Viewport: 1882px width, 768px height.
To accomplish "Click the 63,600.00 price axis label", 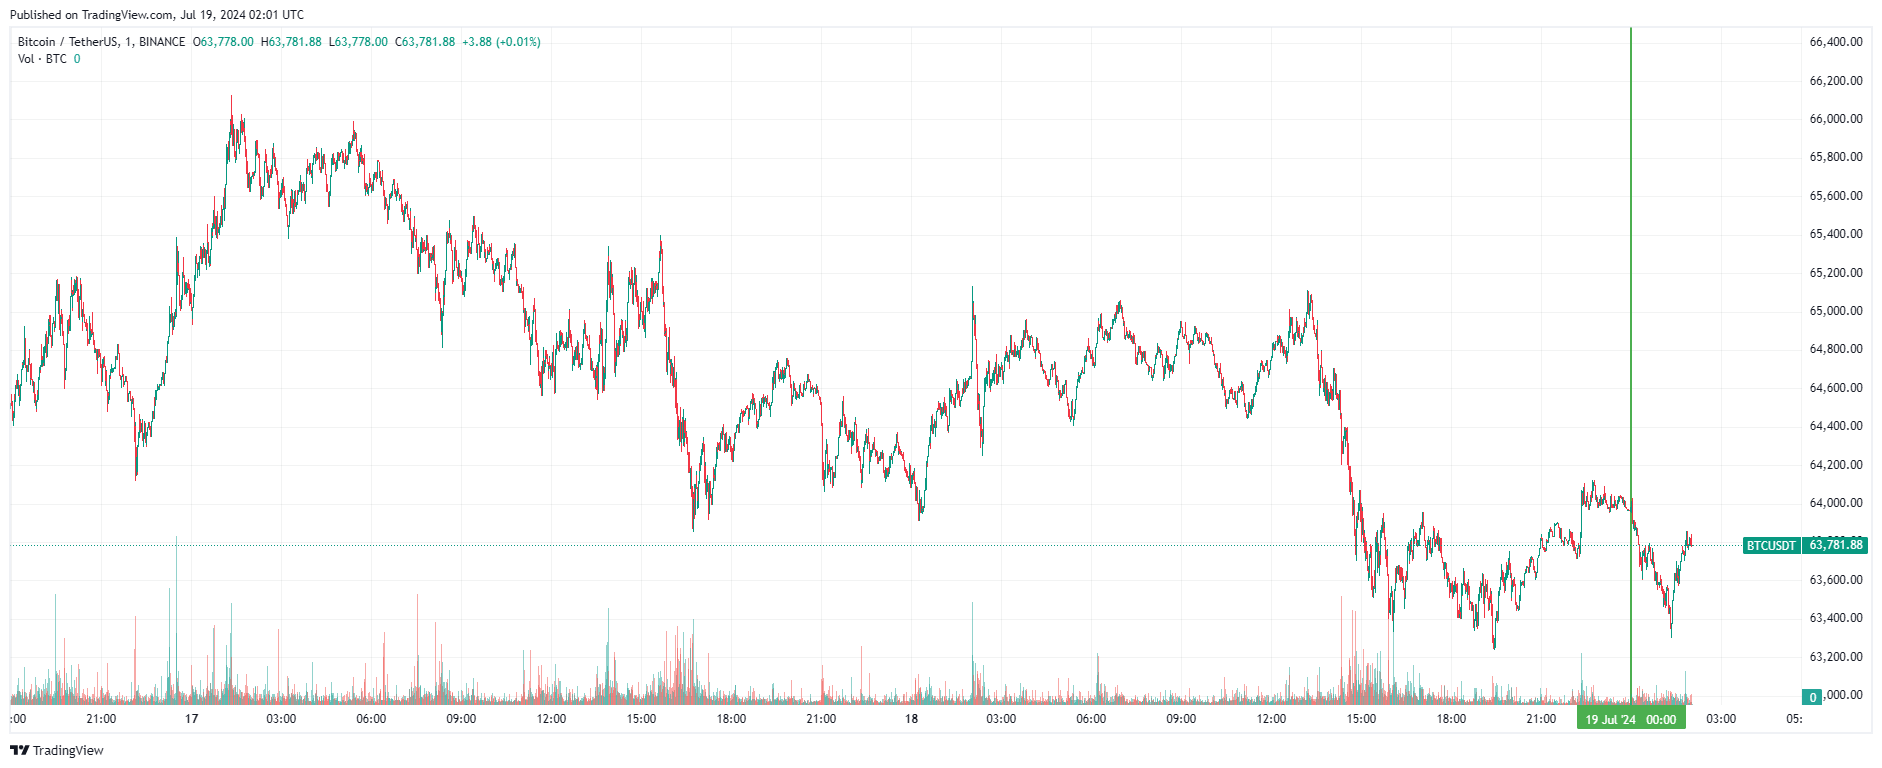I will point(1836,580).
